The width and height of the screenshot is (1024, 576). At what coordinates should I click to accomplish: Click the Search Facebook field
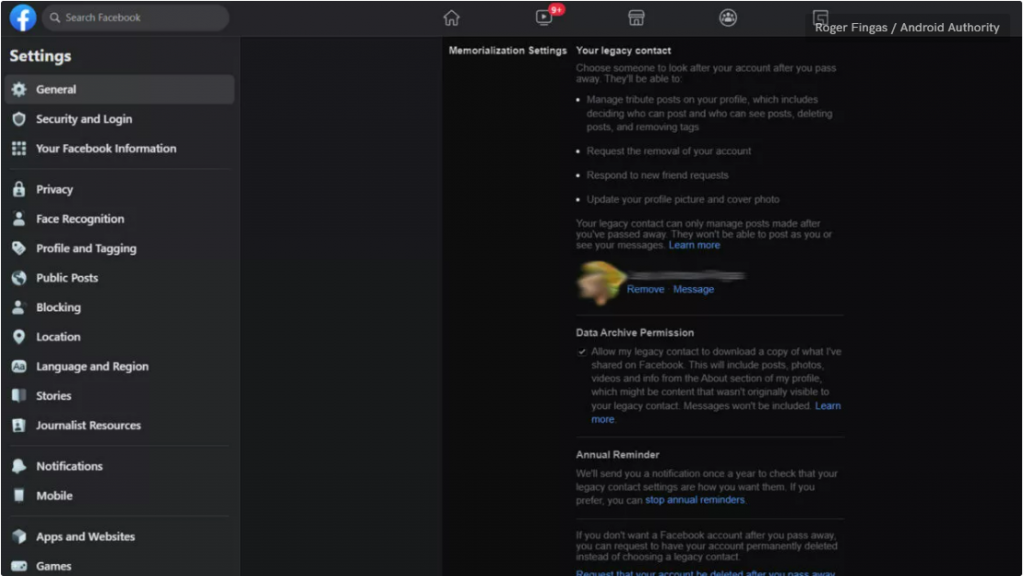pos(136,18)
